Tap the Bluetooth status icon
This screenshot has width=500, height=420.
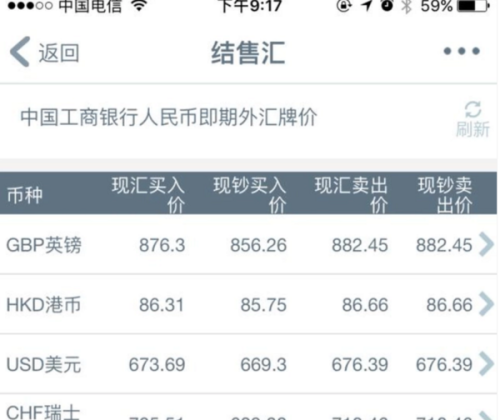(x=406, y=6)
